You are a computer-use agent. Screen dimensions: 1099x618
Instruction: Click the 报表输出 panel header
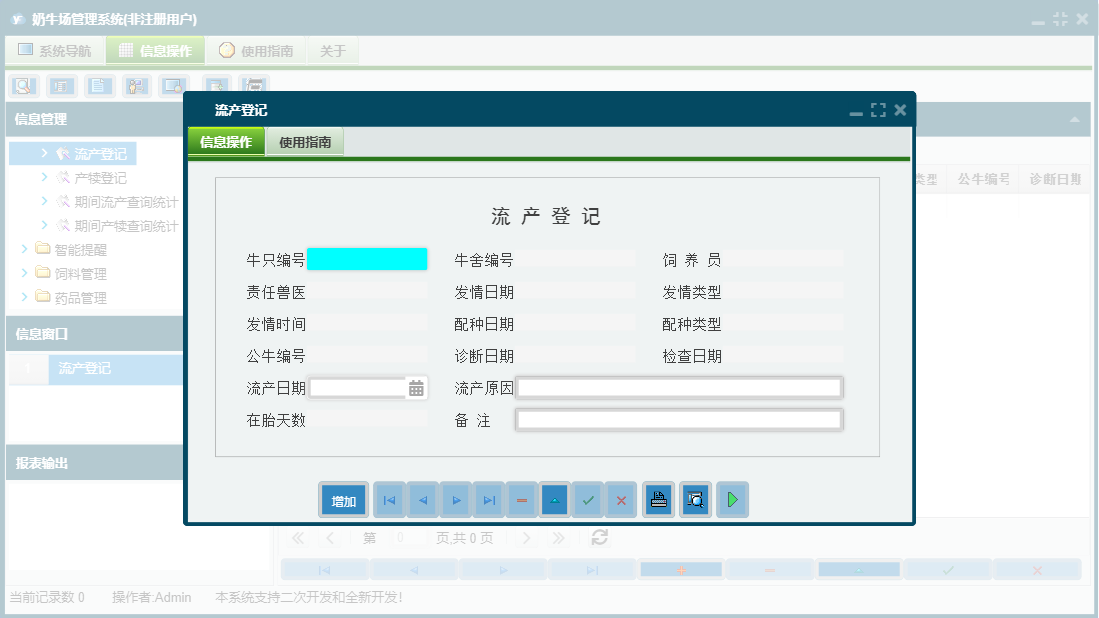(95, 463)
